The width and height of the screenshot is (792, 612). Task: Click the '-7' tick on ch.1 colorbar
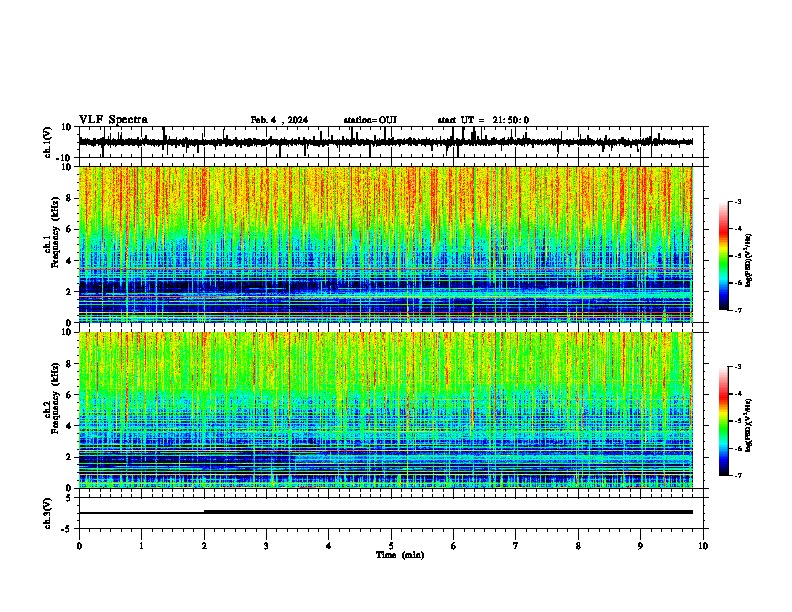pyautogui.click(x=738, y=310)
